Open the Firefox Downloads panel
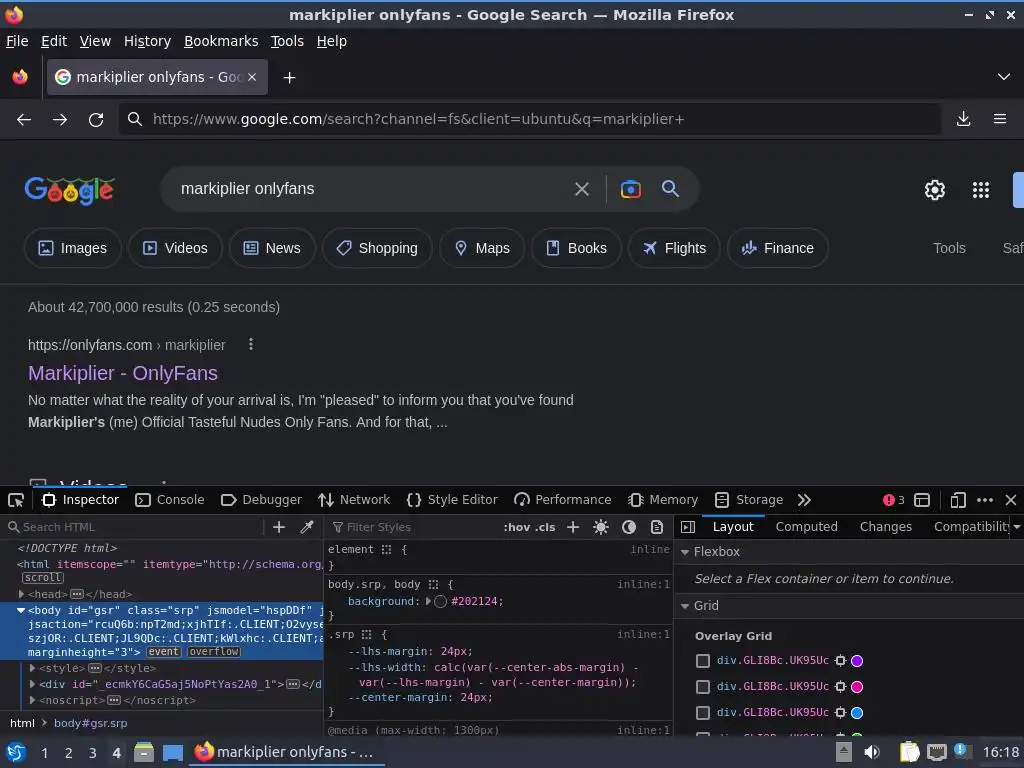 pyautogui.click(x=963, y=119)
